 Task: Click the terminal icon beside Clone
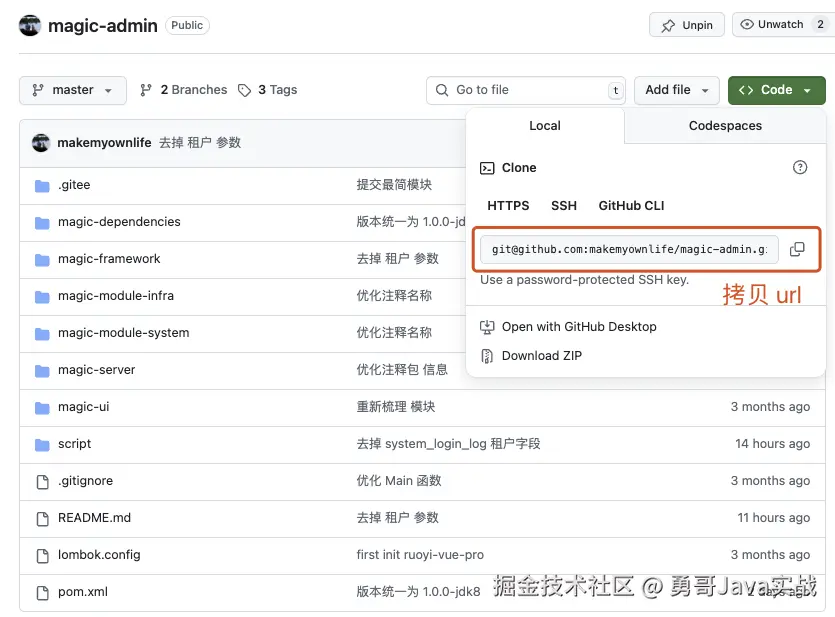487,168
